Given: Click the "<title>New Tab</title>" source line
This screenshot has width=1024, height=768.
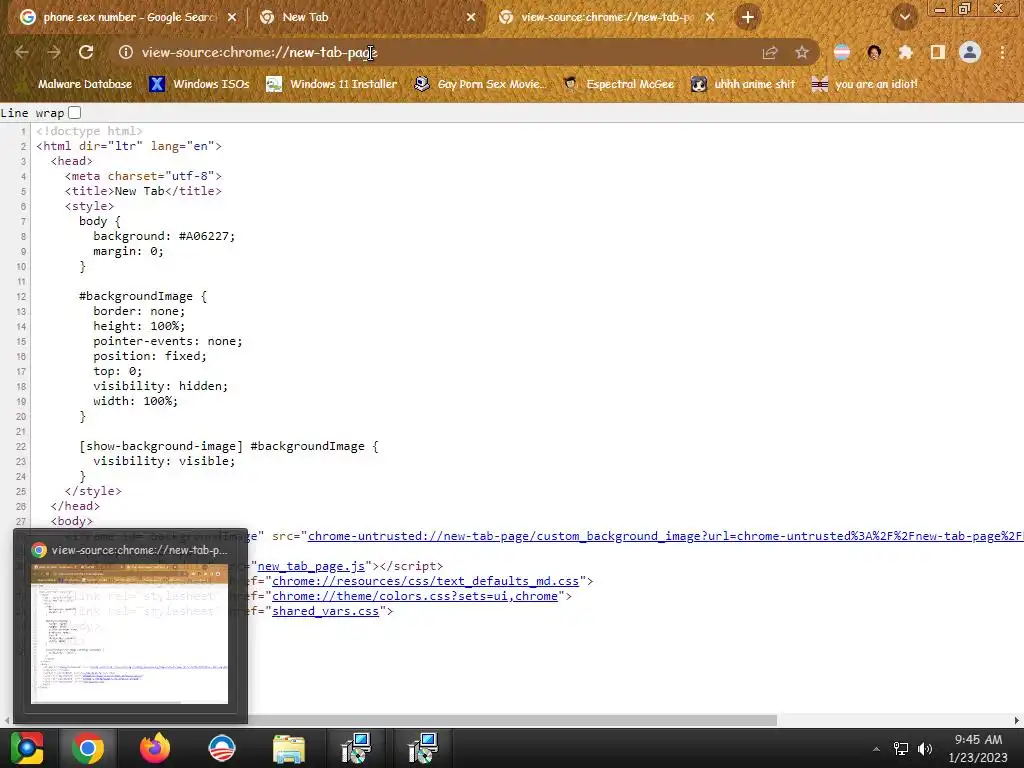Looking at the screenshot, I should point(143,191).
